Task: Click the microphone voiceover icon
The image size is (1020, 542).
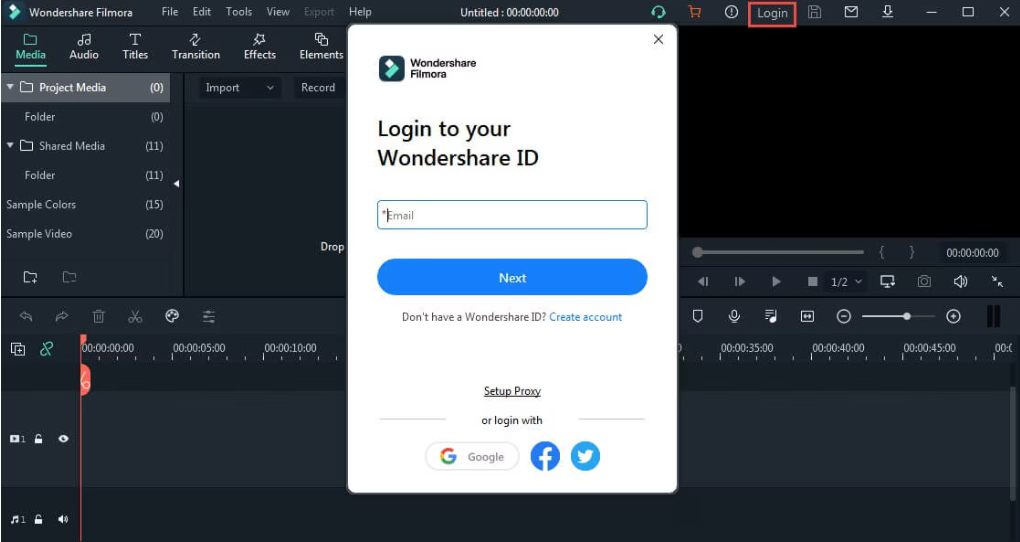Action: (x=734, y=316)
